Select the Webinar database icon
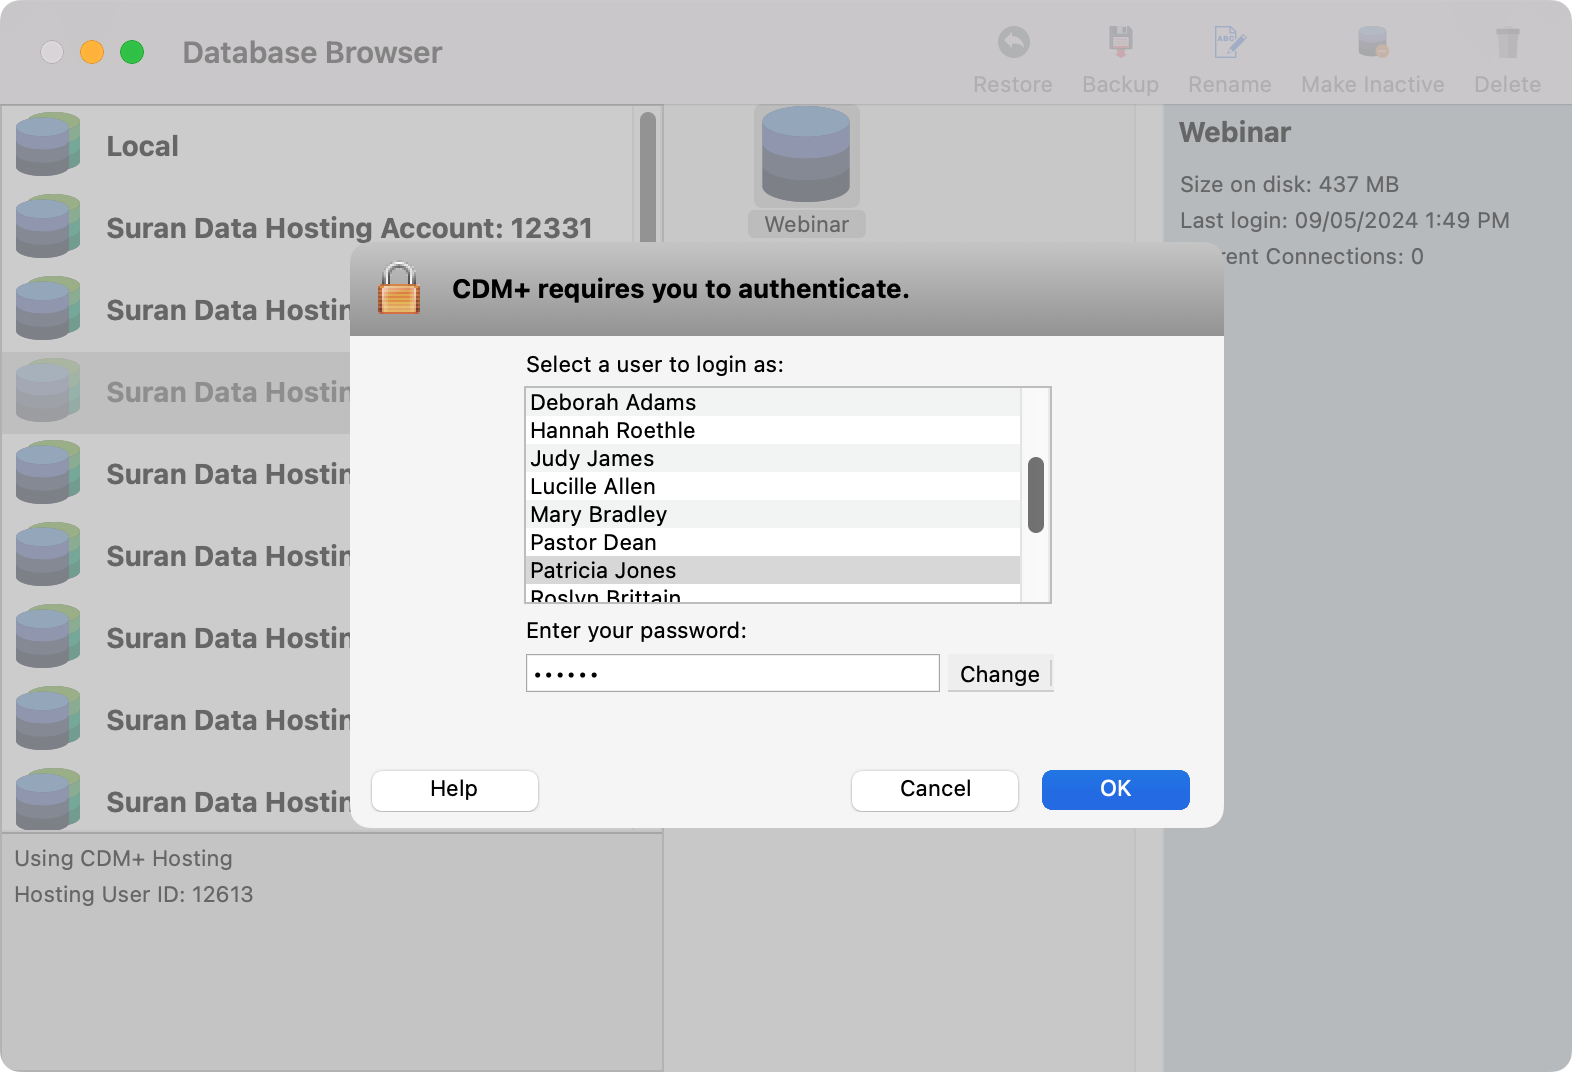This screenshot has height=1072, width=1572. tap(806, 157)
